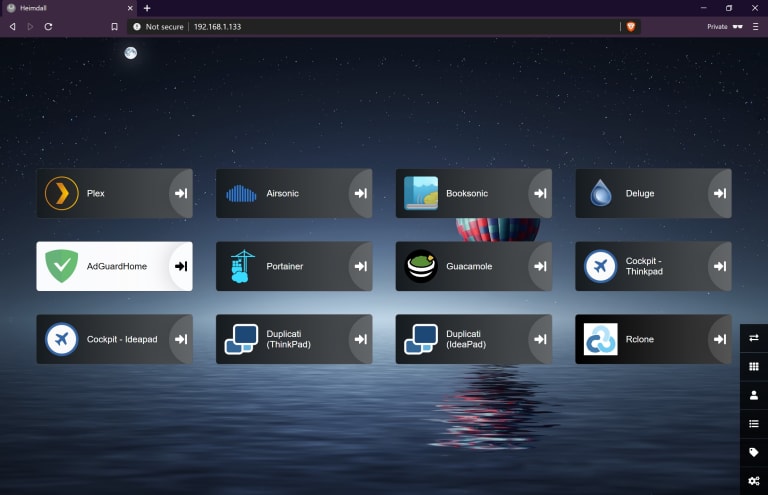
Task: Open Cockpit - Ideapad using its arrow icon
Action: click(181, 339)
